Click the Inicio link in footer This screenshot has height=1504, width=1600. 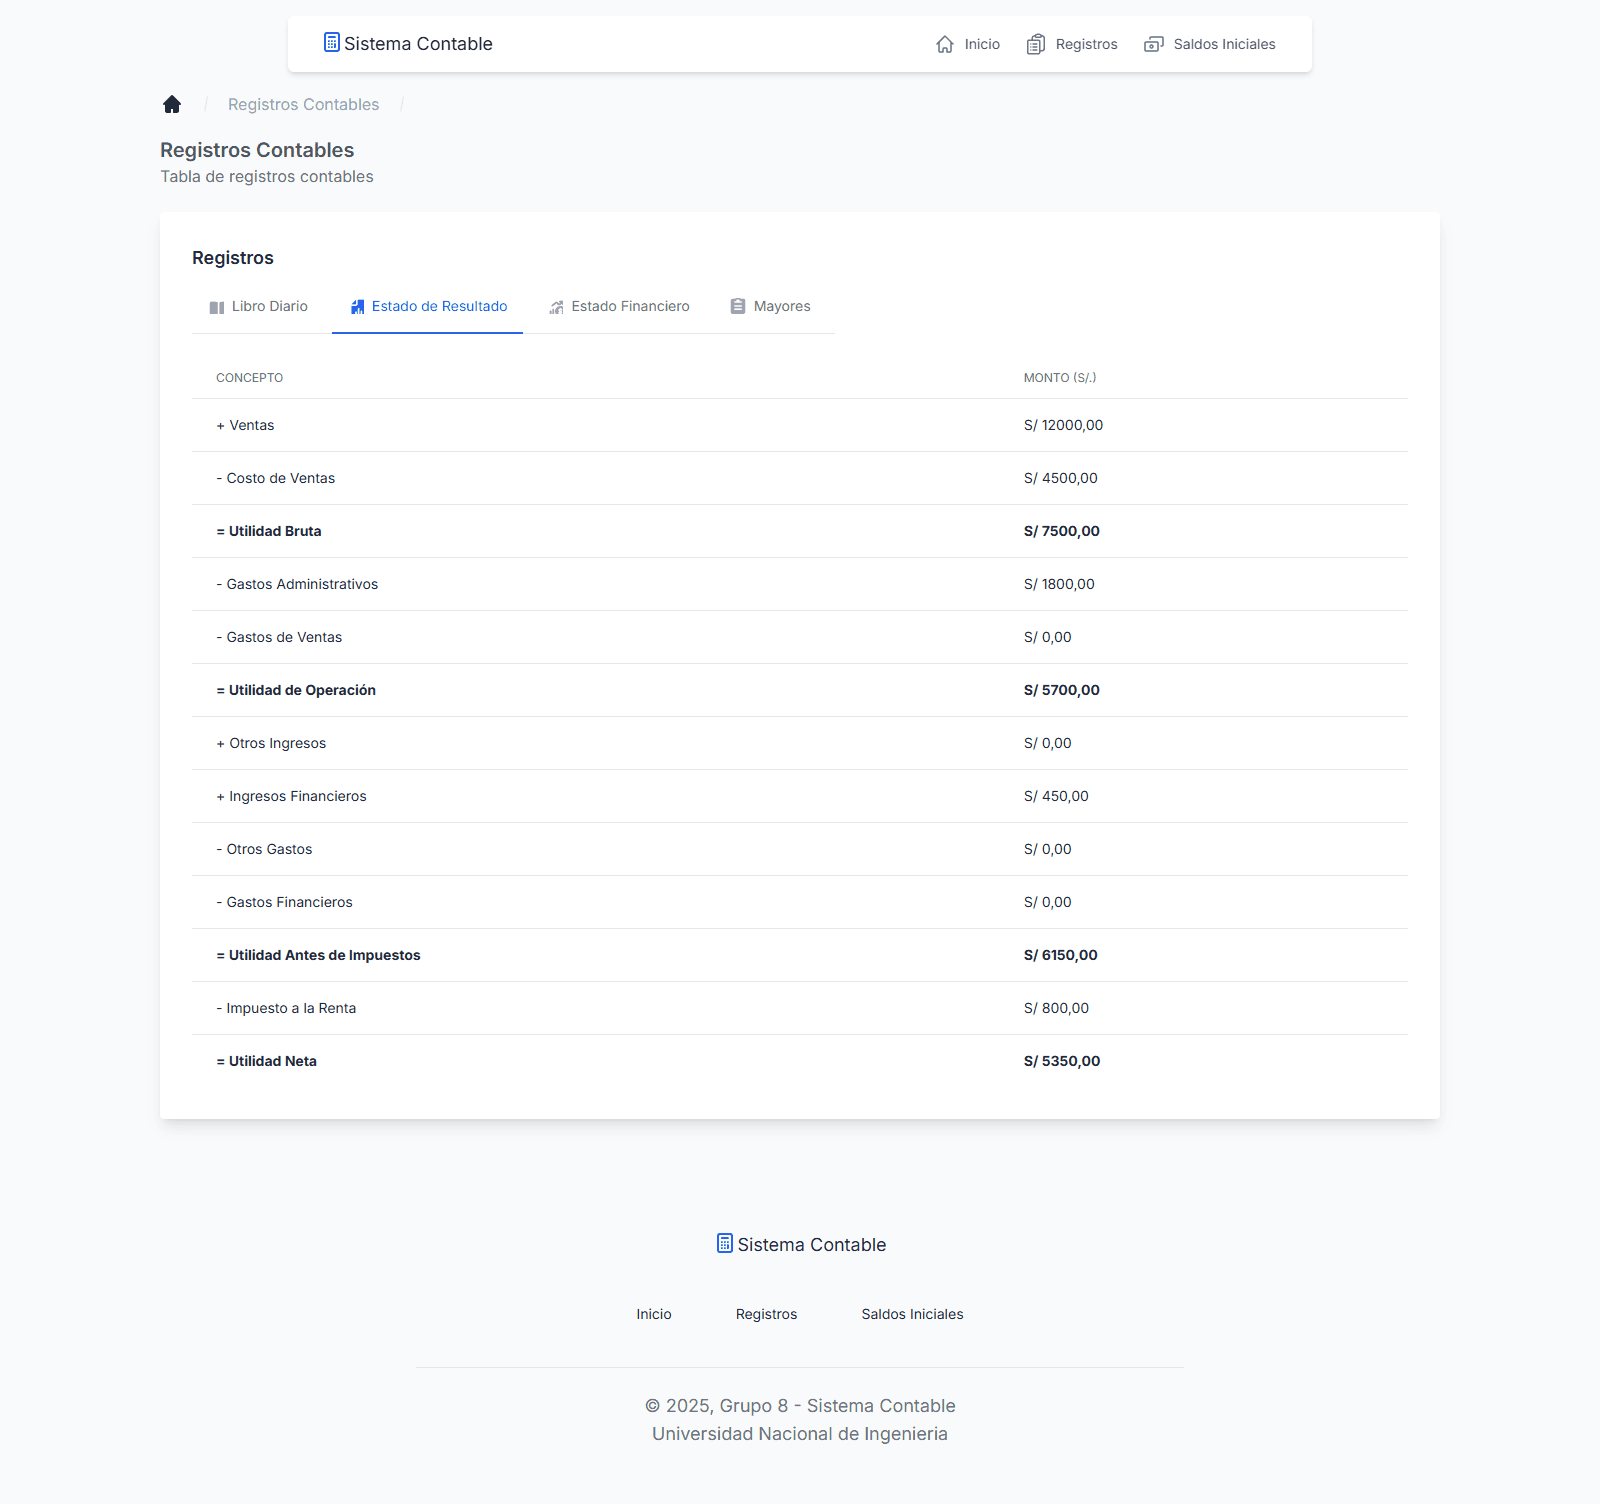pos(654,1314)
